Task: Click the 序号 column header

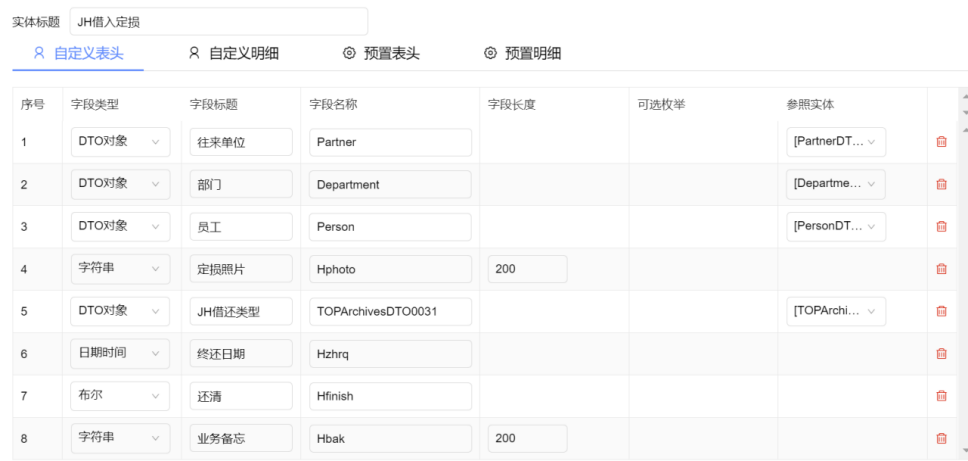Action: tap(32, 104)
